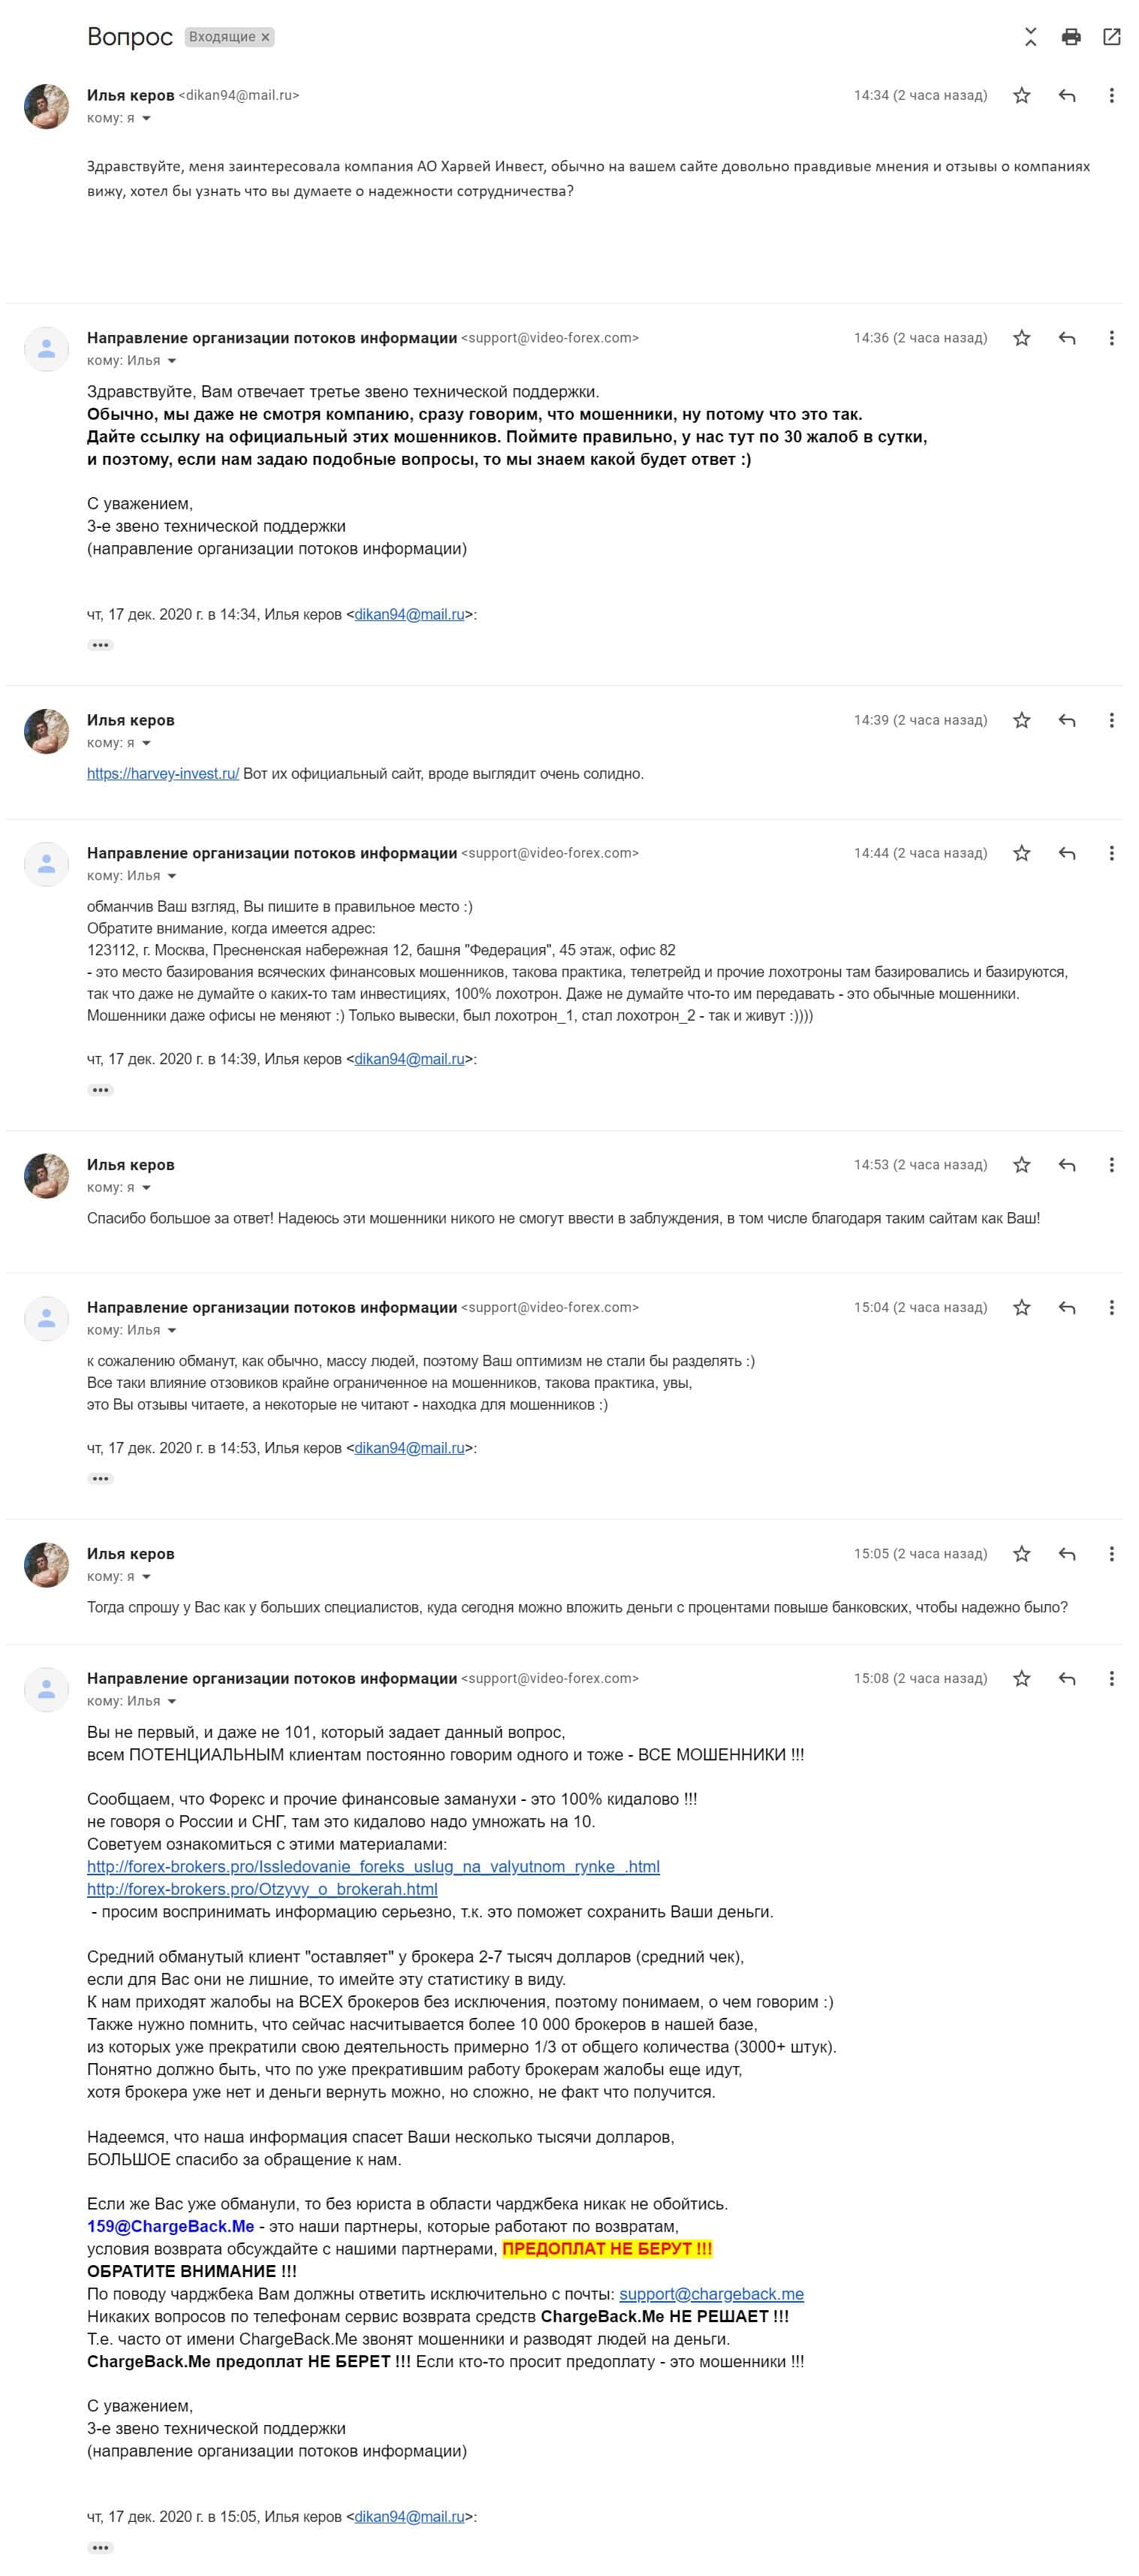The height and width of the screenshot is (2576, 1139).
Task: Reply to the 14:44 support message
Action: (1067, 853)
